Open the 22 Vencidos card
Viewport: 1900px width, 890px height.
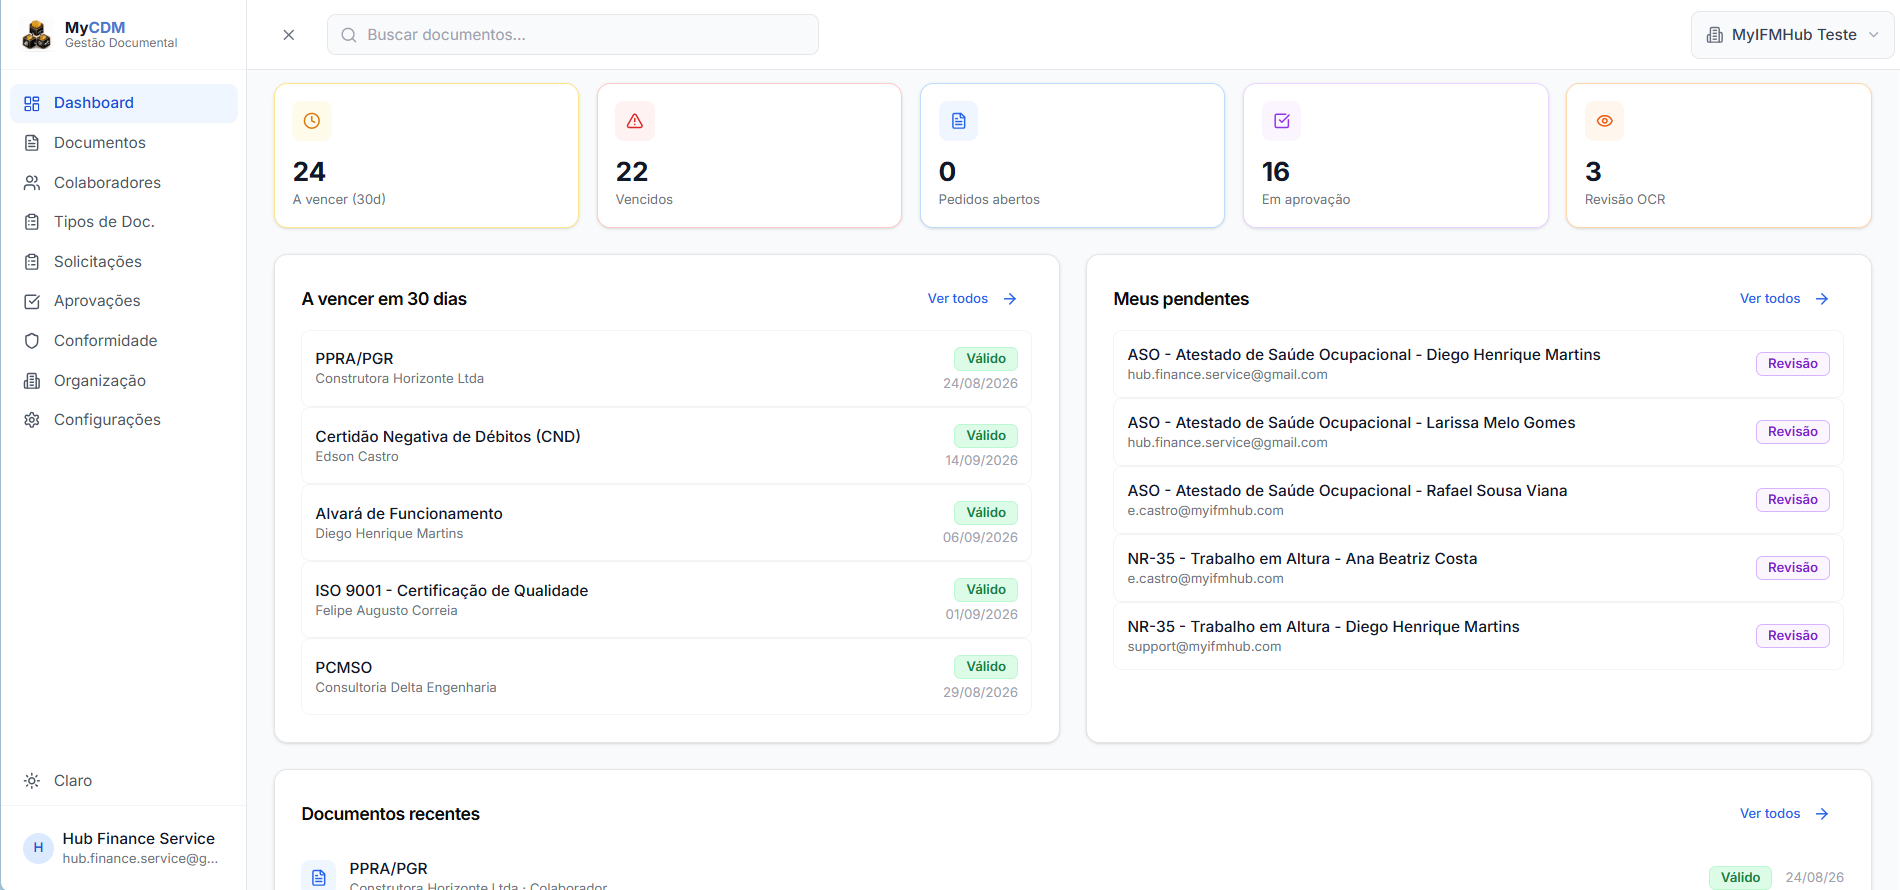tap(750, 156)
